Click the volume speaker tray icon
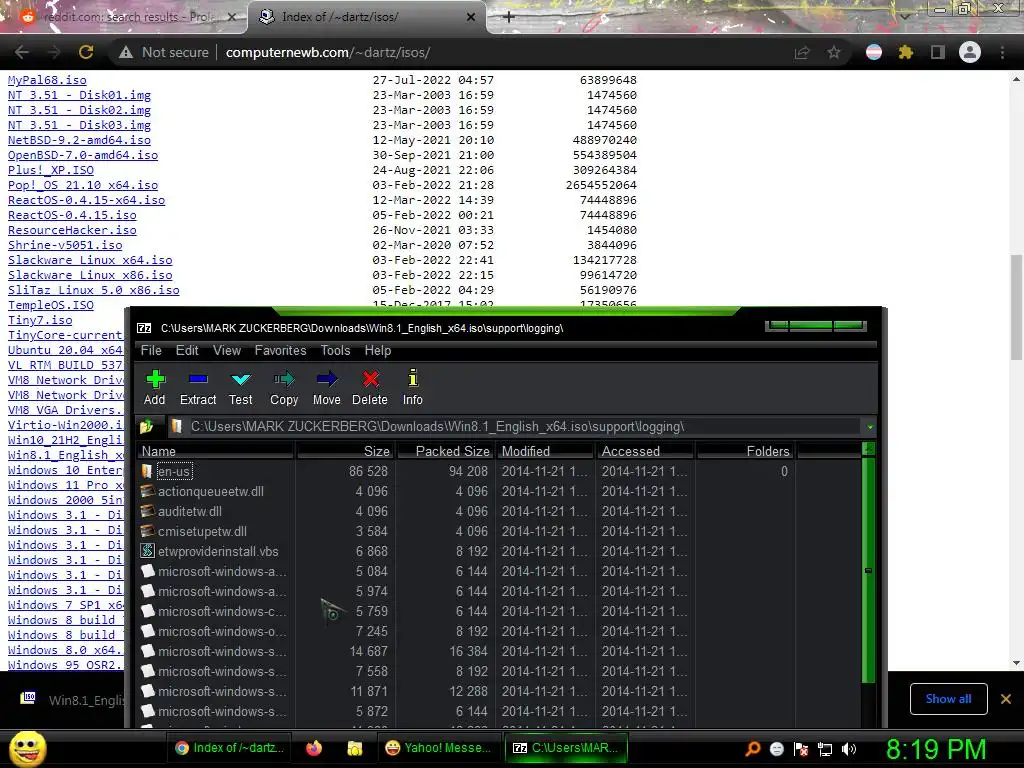The width and height of the screenshot is (1024, 768). (x=849, y=749)
